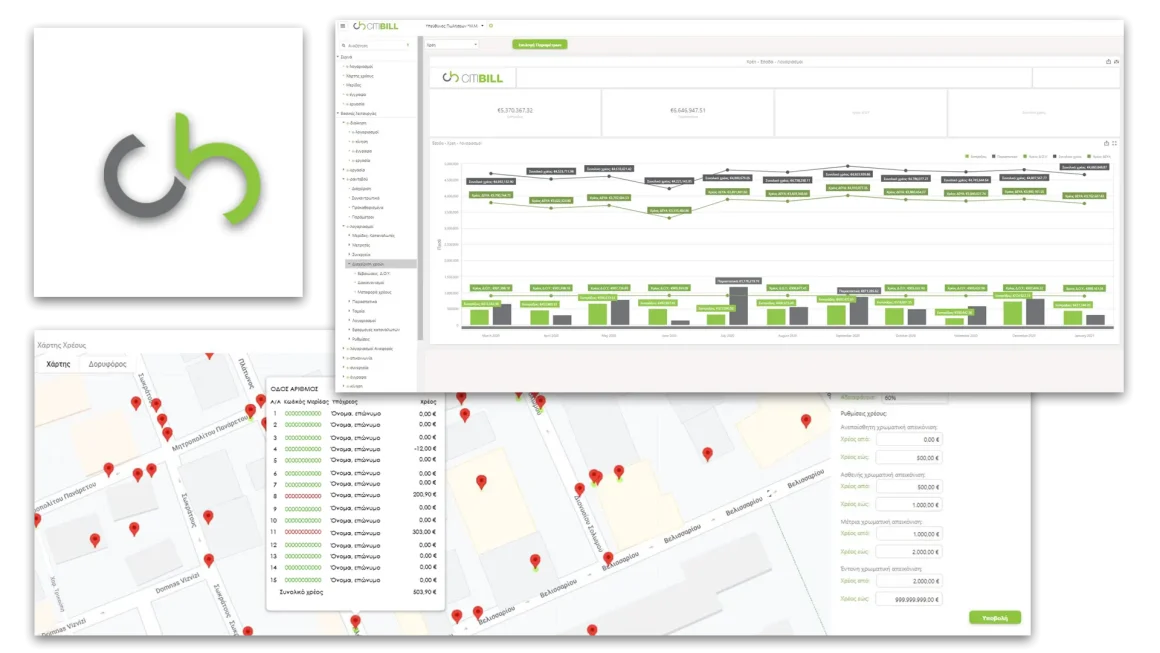
Task: Click the 60% field in the map settings
Action: [x=915, y=398]
